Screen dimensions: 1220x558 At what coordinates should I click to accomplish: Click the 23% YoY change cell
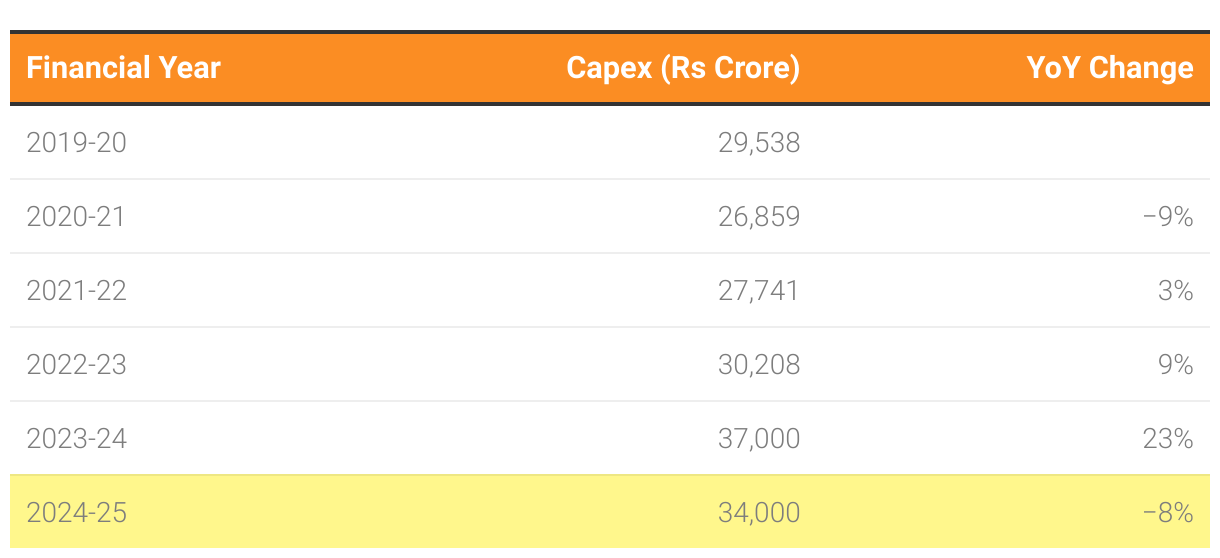tap(1168, 439)
